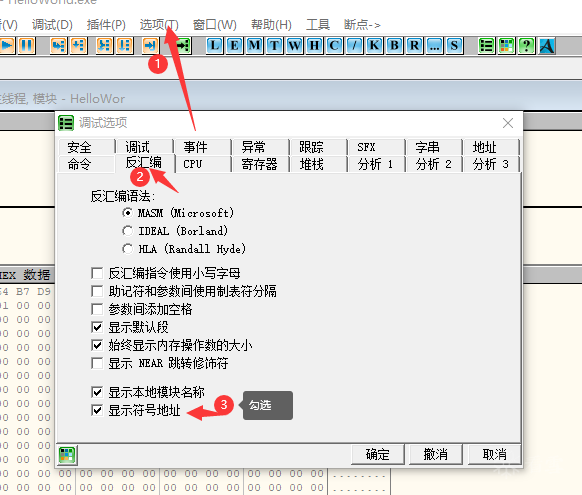Open the Threads window with T button
This screenshot has width=582, height=495.
coord(275,46)
